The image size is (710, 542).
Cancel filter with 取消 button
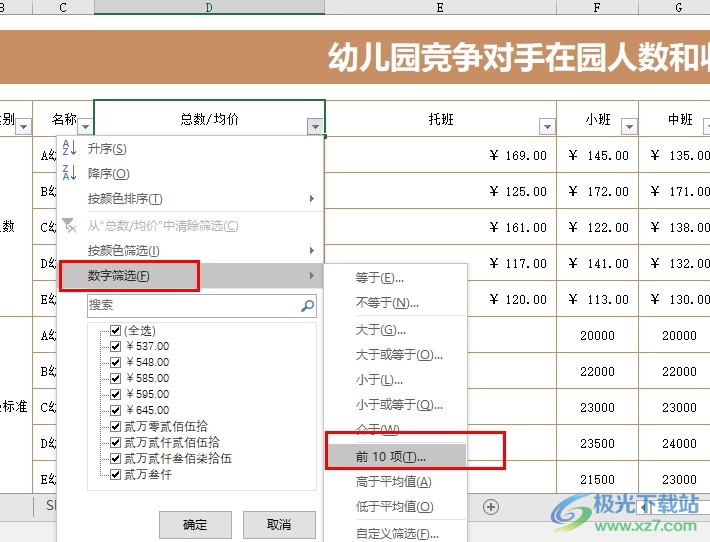tap(279, 525)
